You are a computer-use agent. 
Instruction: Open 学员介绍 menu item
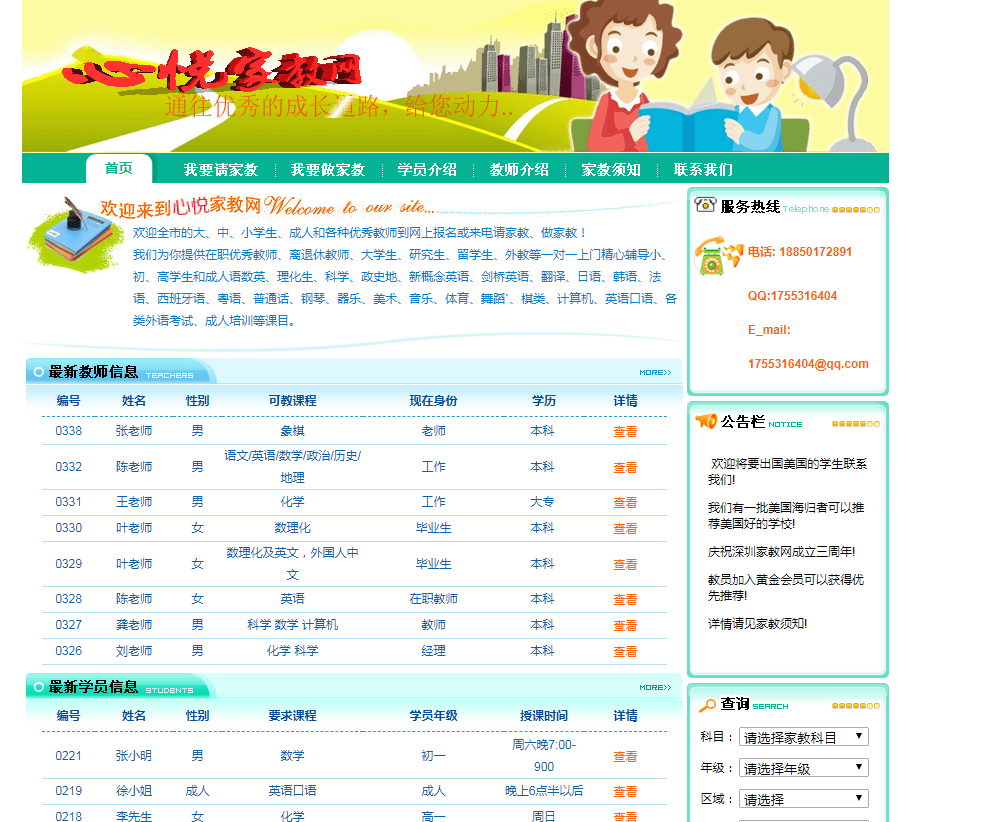point(427,170)
